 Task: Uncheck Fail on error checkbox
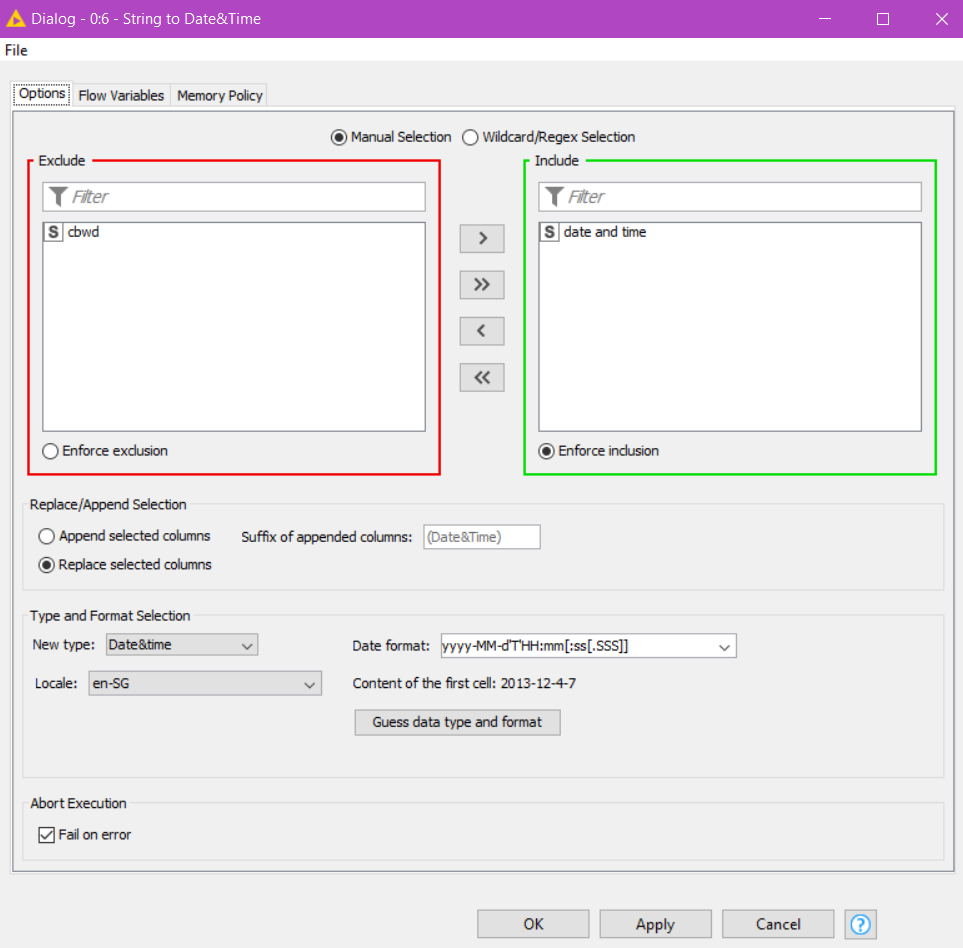point(46,835)
